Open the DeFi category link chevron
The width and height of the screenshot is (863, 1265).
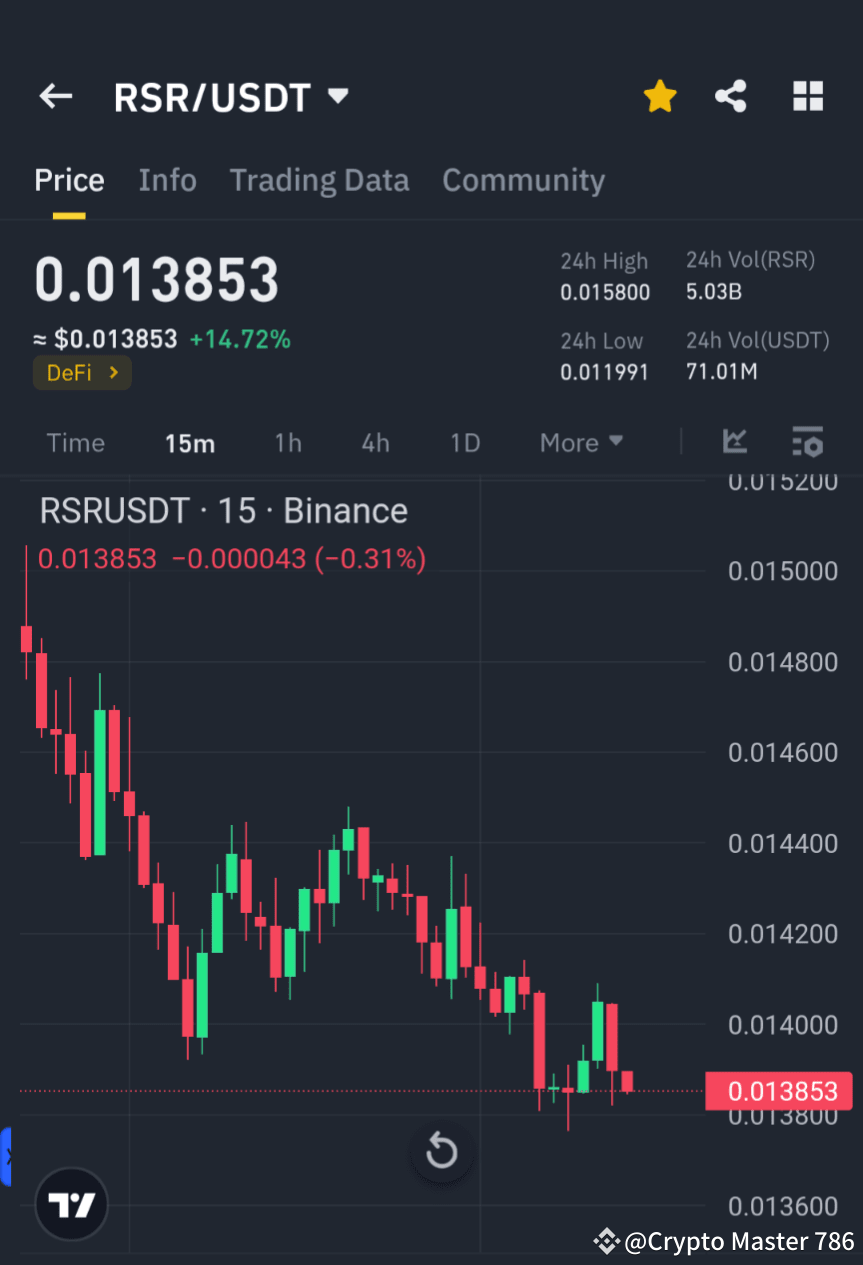click(x=113, y=372)
